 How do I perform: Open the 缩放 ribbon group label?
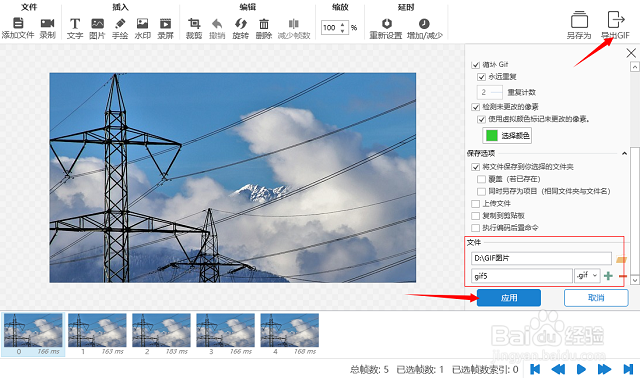340,7
